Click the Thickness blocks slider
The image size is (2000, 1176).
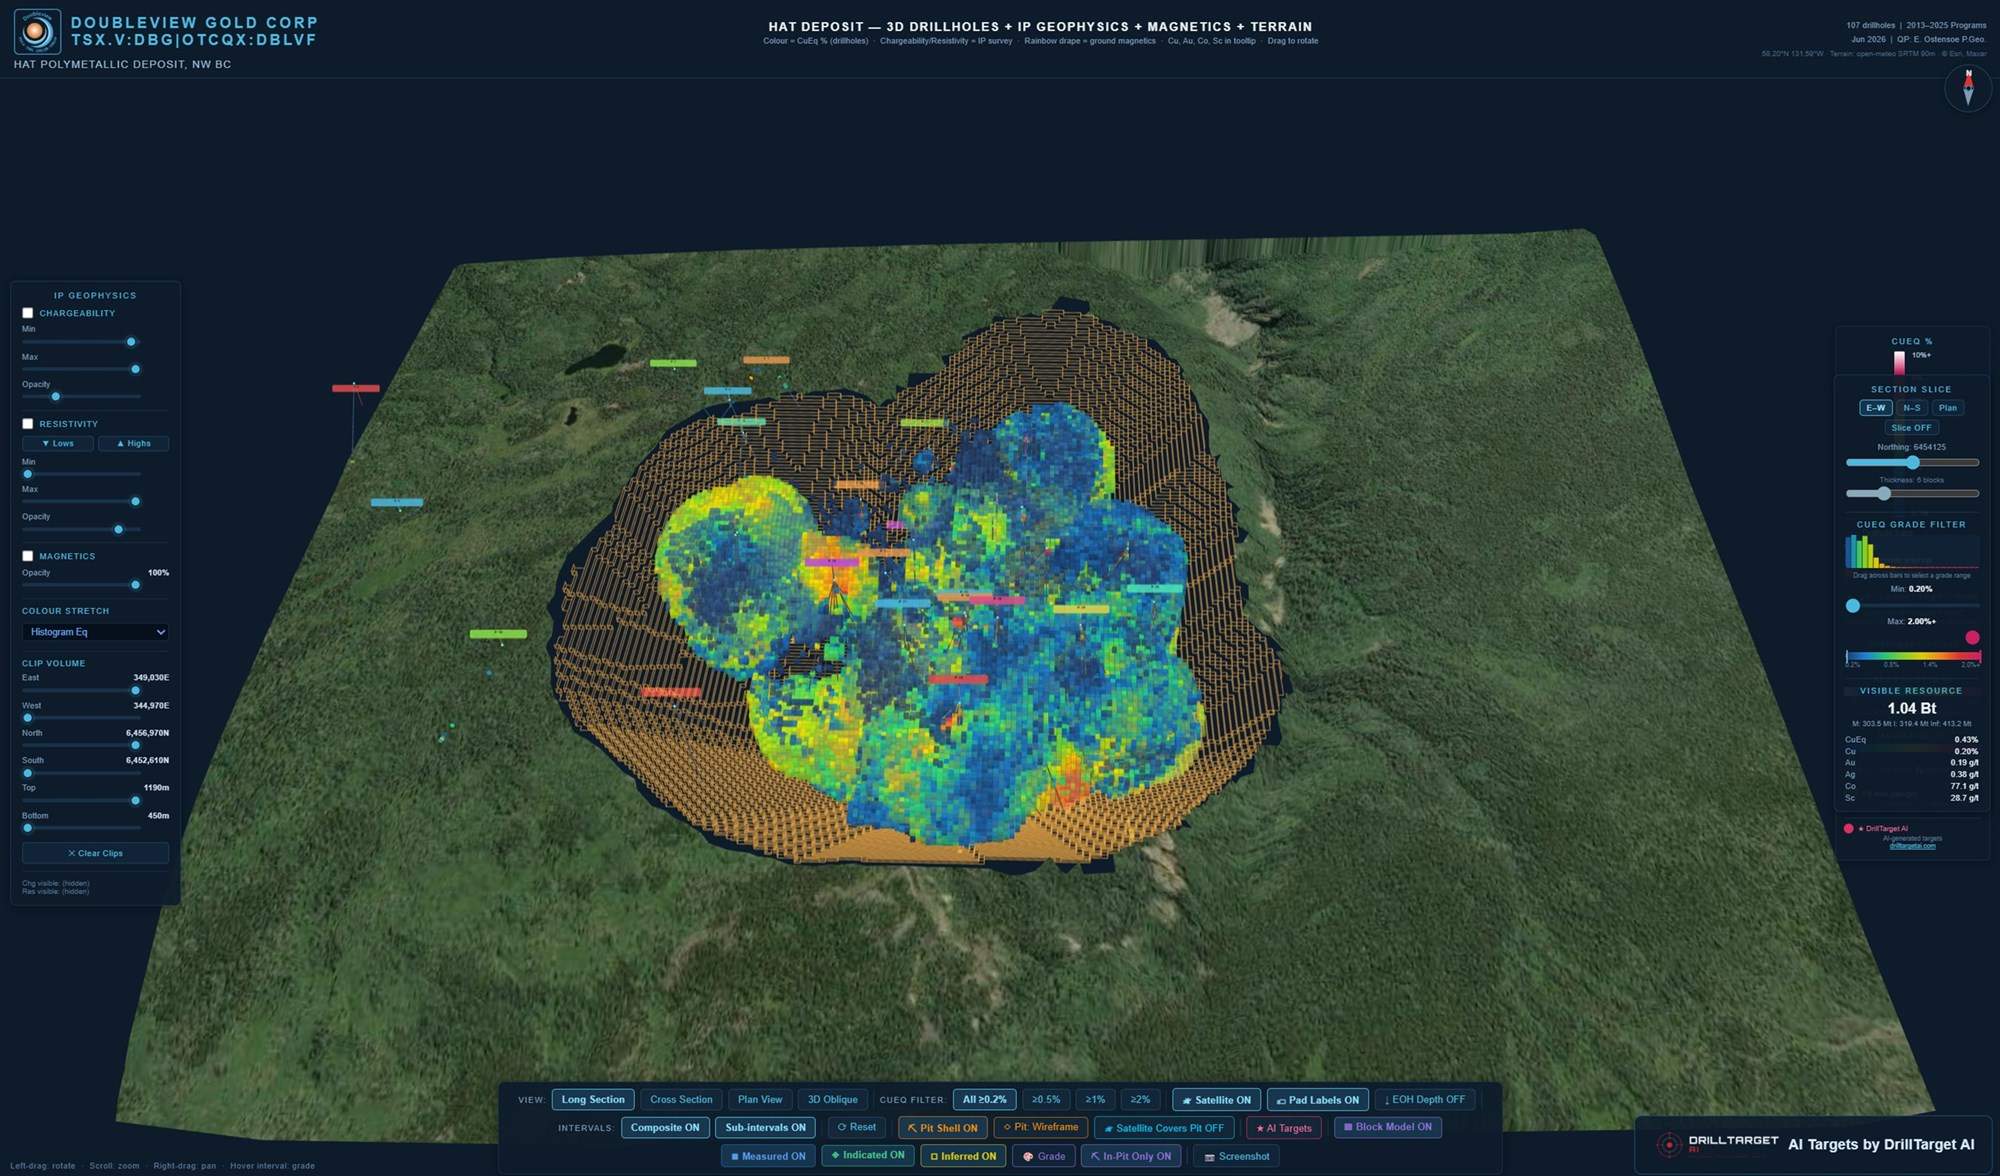click(1912, 494)
